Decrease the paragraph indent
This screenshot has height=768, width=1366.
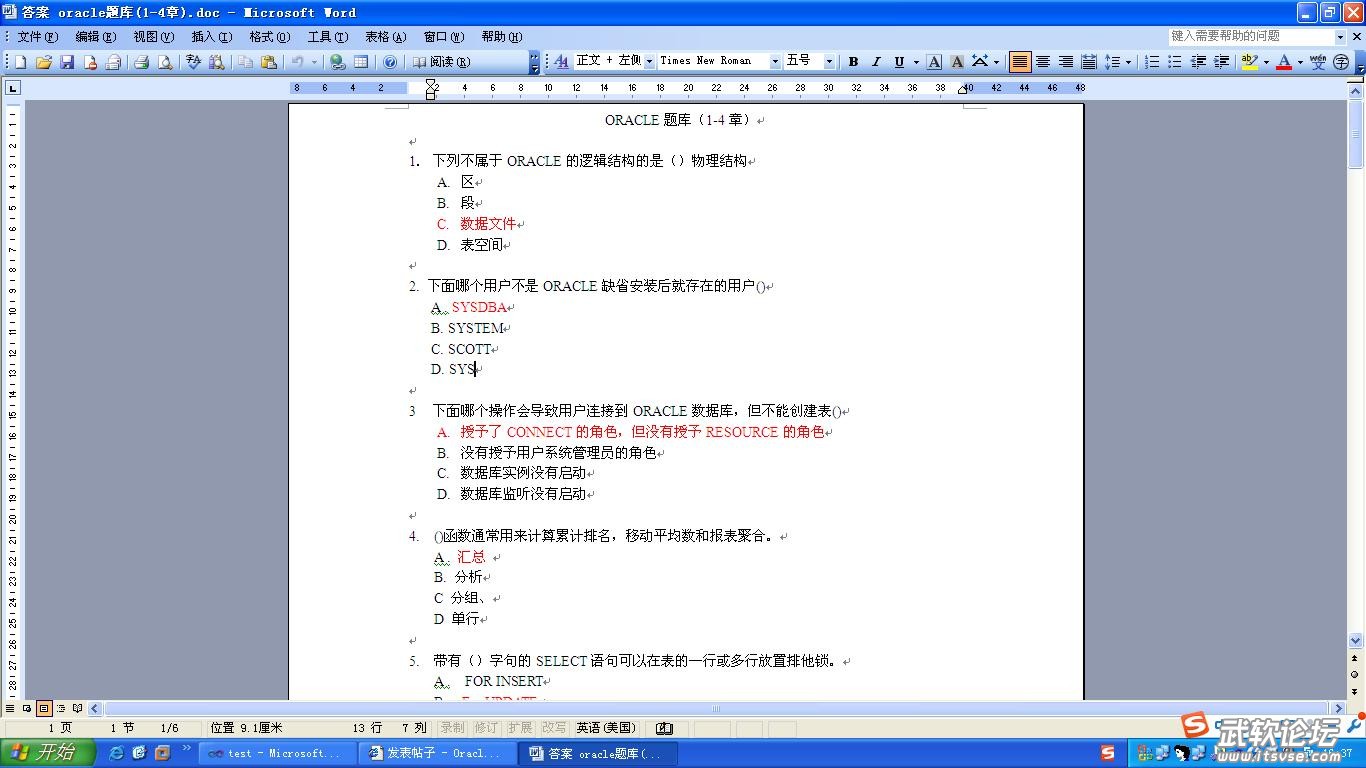point(1198,61)
